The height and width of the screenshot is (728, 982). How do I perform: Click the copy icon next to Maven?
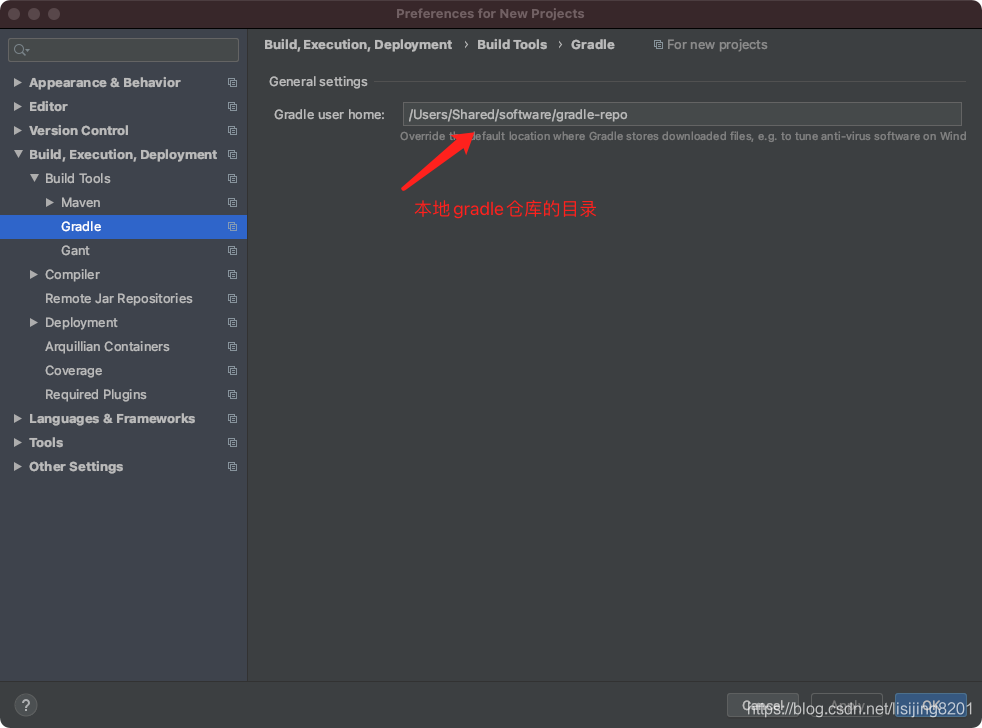[232, 202]
